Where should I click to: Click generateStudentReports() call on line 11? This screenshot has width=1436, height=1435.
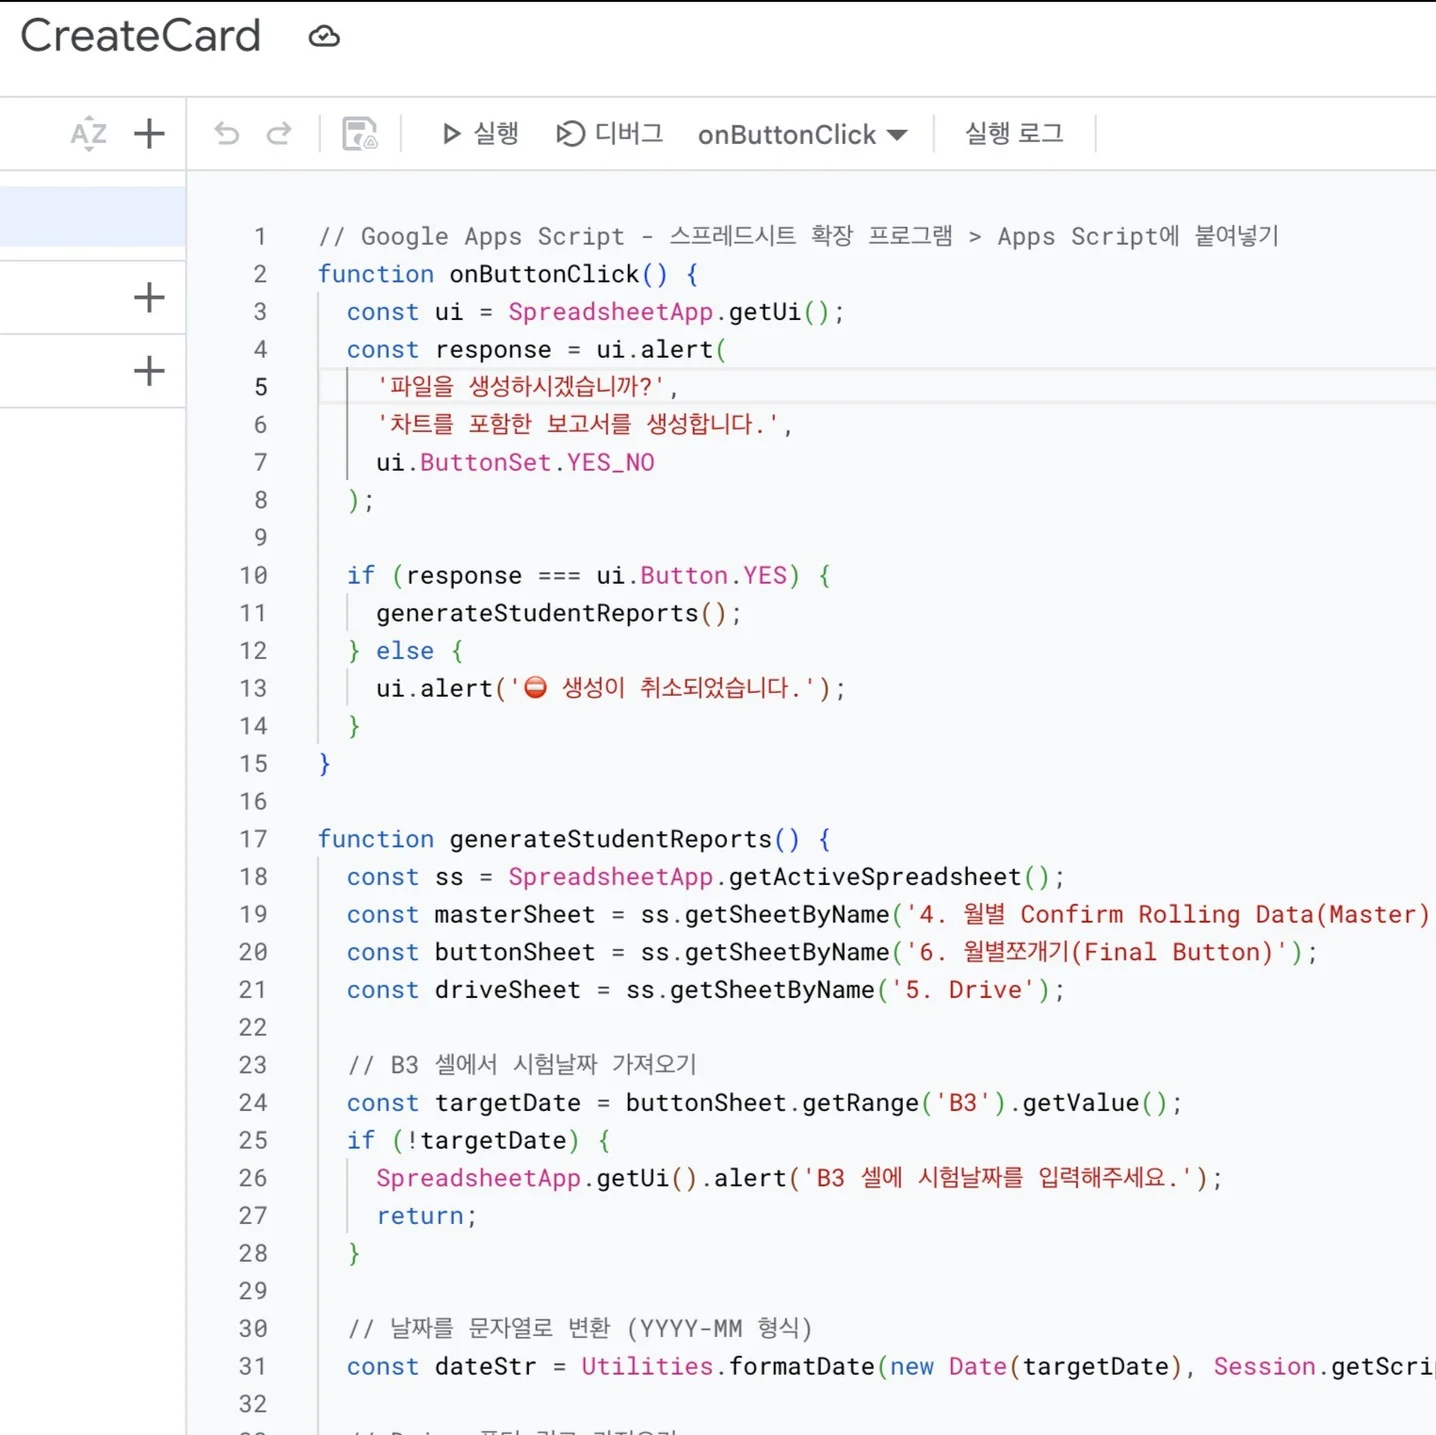point(551,613)
